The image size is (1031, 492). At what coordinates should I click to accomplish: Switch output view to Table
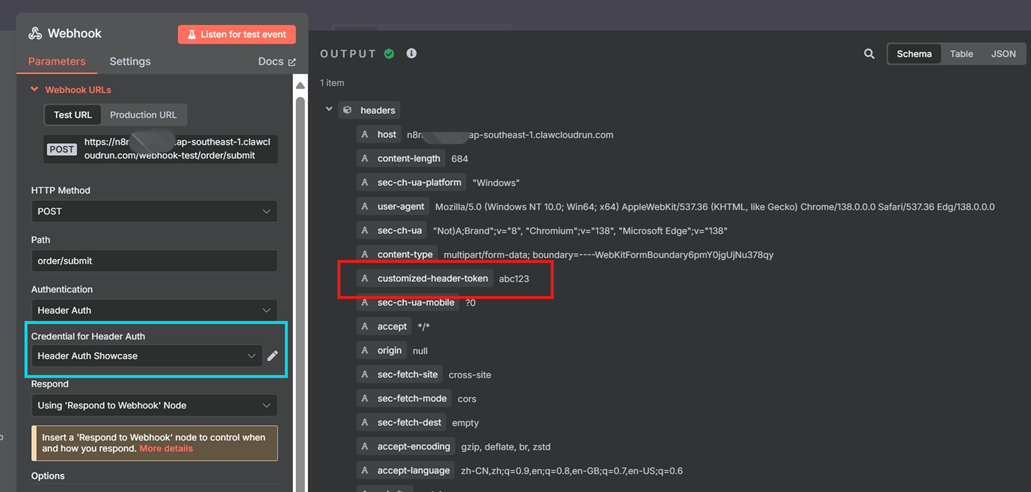pyautogui.click(x=961, y=54)
